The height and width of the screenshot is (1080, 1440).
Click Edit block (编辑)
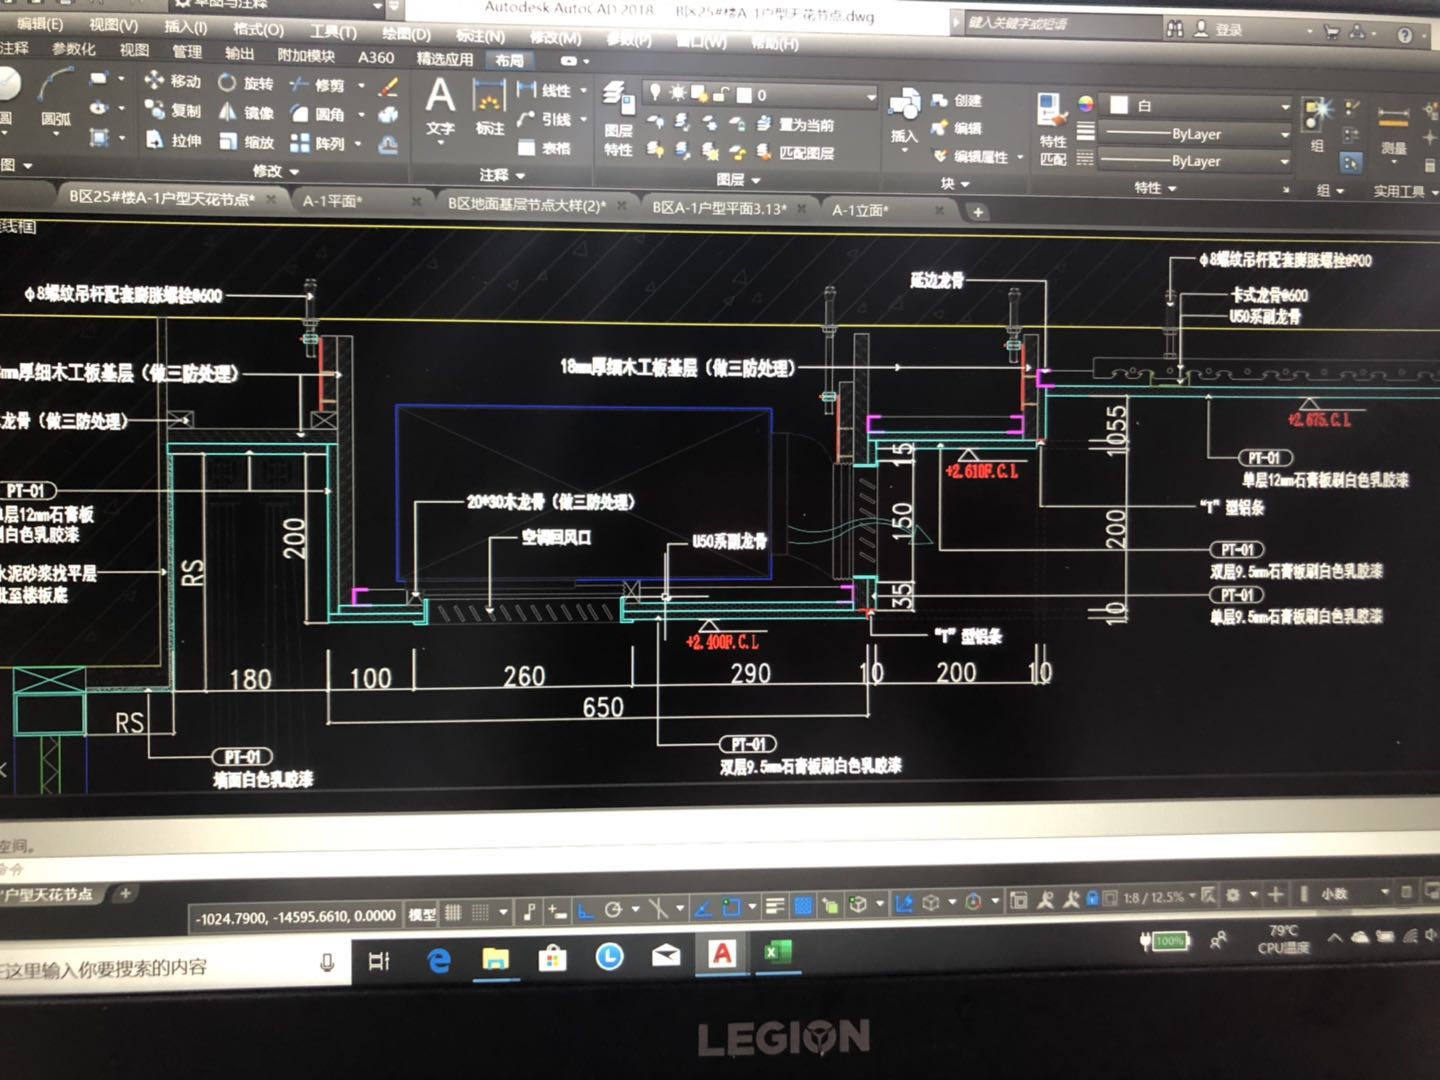point(957,127)
